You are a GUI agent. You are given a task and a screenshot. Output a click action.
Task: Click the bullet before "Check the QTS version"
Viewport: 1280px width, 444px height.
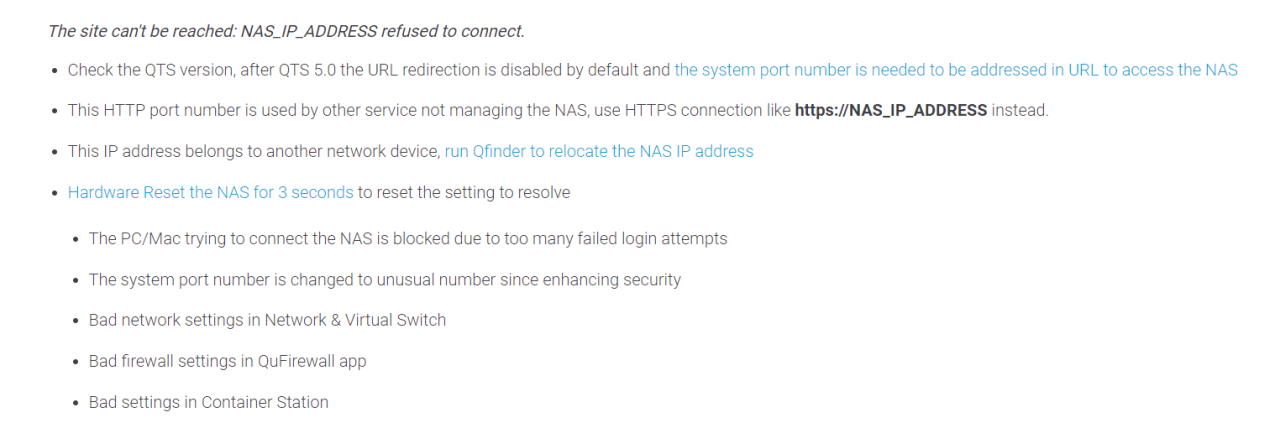coord(53,71)
